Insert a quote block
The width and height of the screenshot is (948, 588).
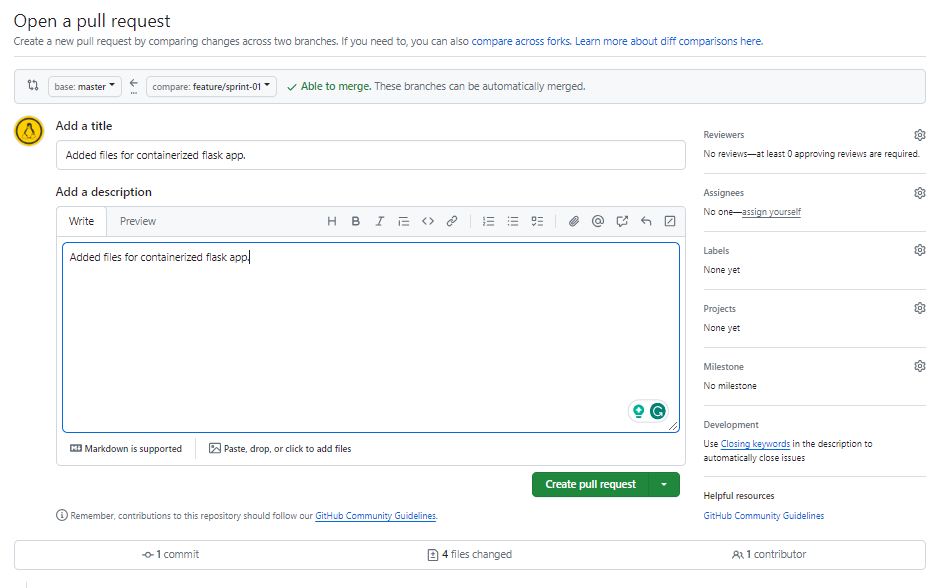[404, 221]
